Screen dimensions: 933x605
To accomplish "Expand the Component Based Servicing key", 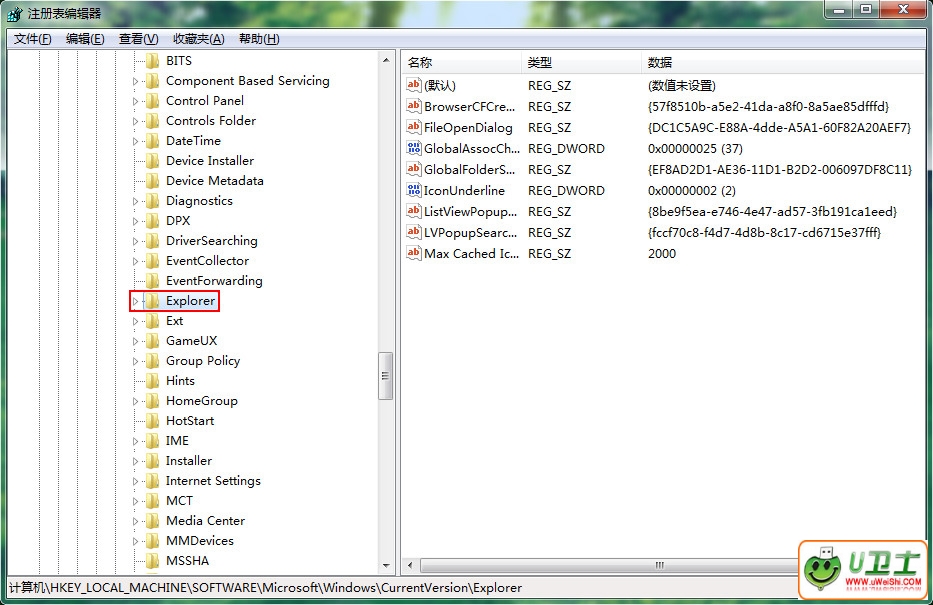I will click(136, 81).
